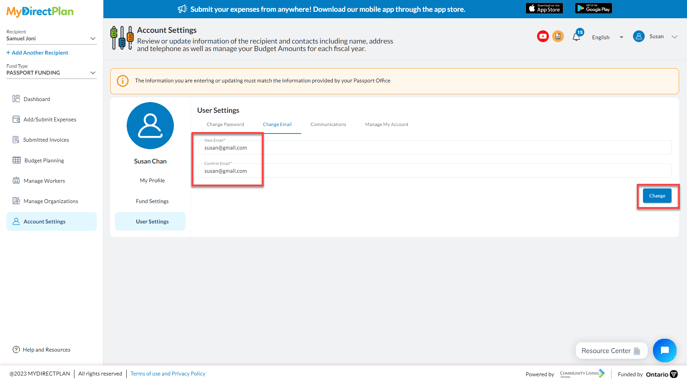Open the Resource Center button
687x383 pixels.
click(611, 351)
